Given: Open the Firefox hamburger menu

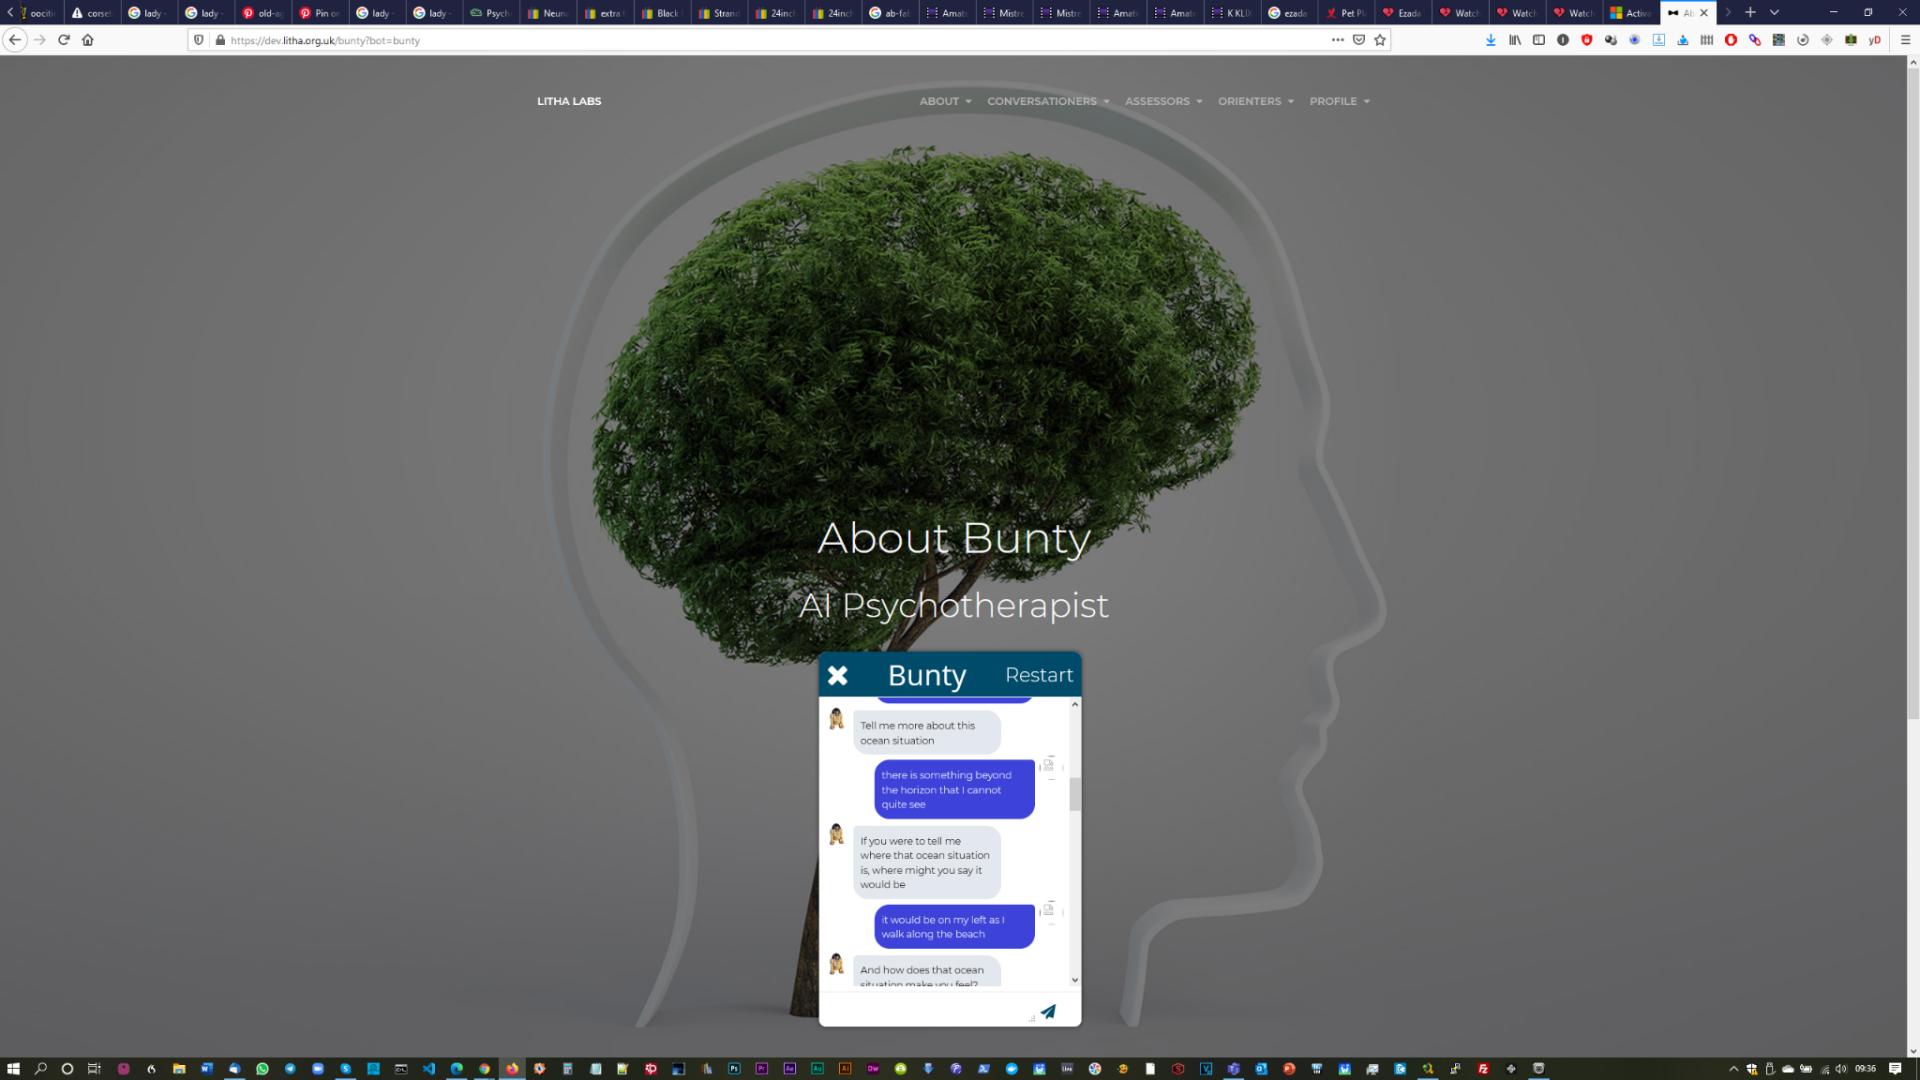Looking at the screenshot, I should pyautogui.click(x=1905, y=40).
